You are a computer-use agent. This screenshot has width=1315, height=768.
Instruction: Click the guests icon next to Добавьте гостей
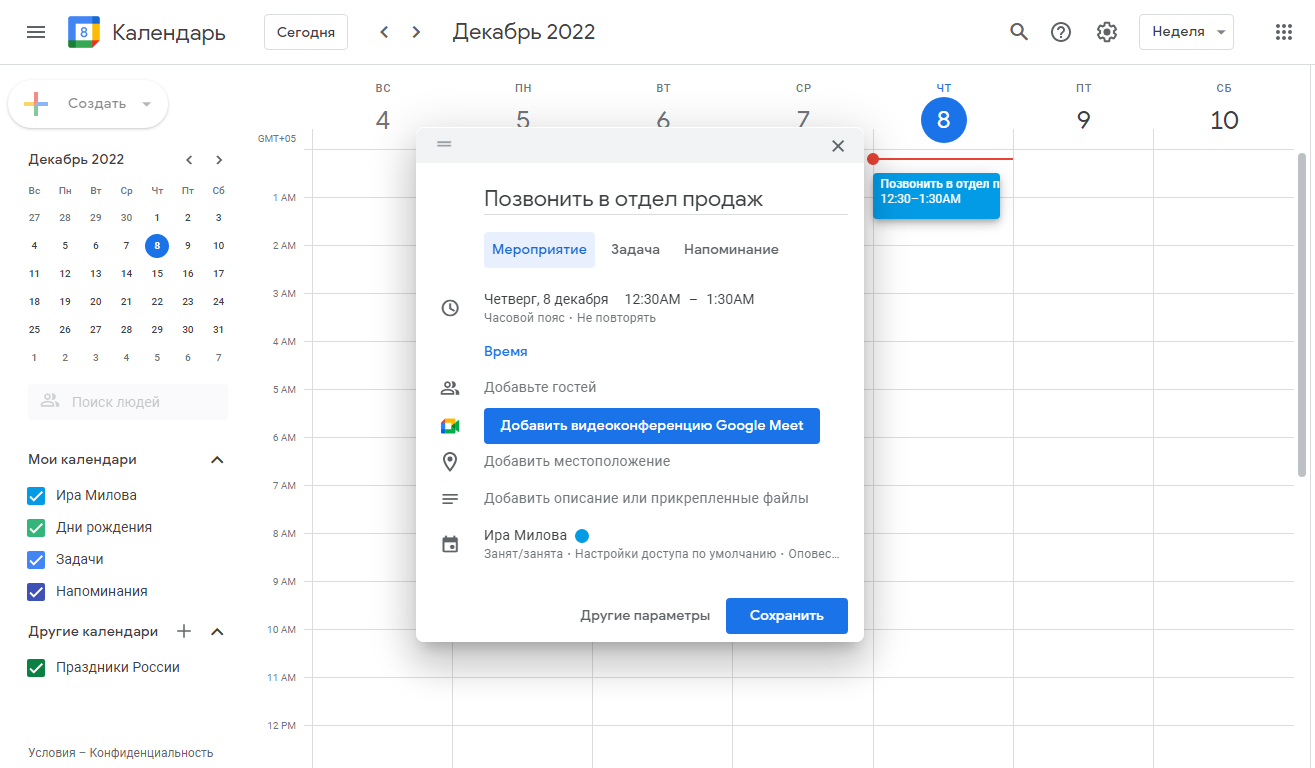coord(450,386)
